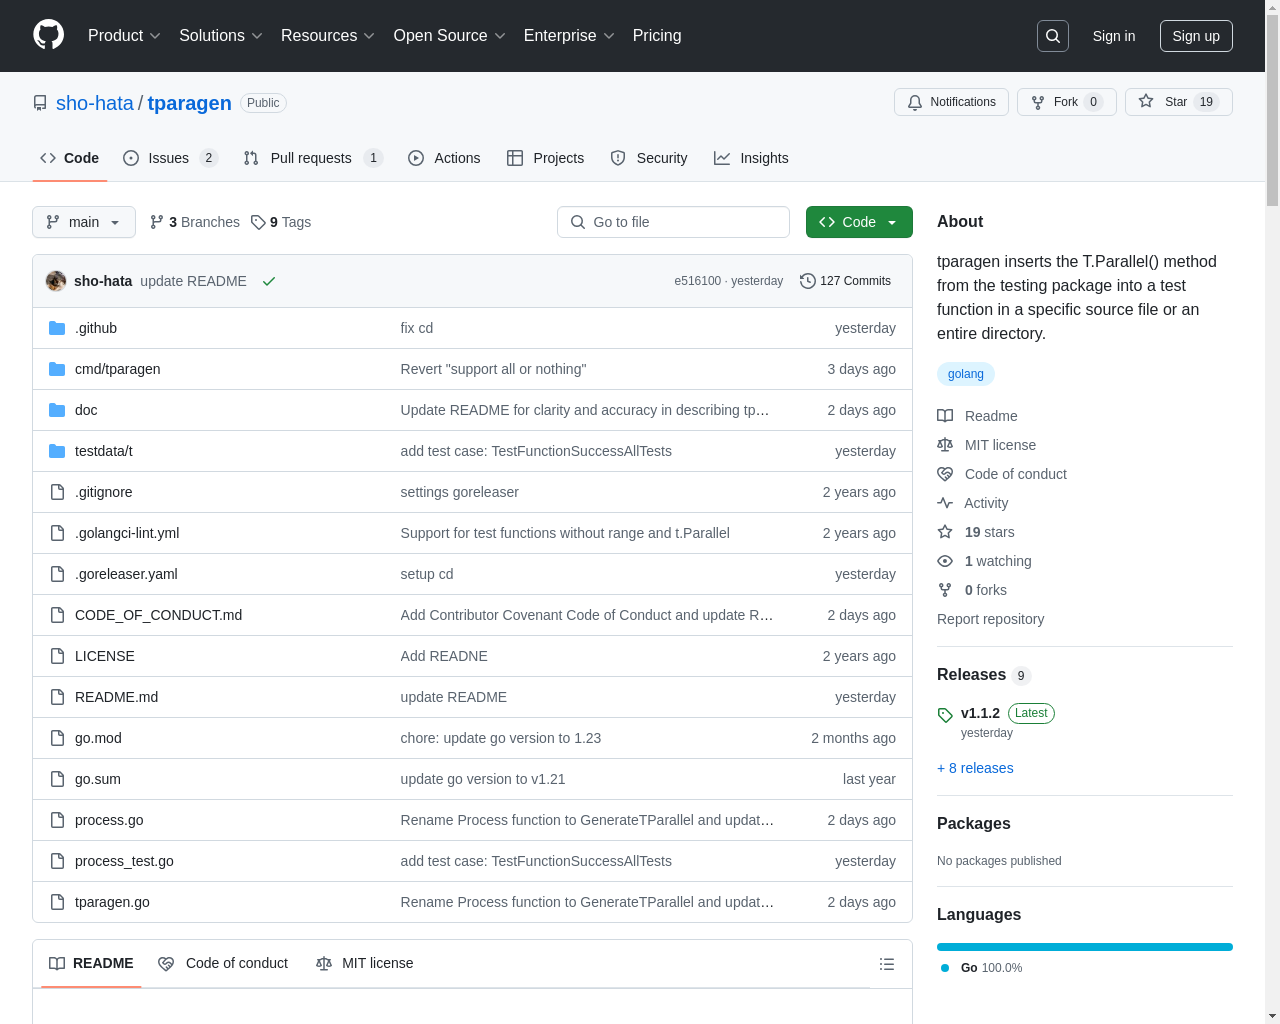Click the v1.1.2 release tag
Image resolution: width=1280 pixels, height=1024 pixels.
[980, 713]
